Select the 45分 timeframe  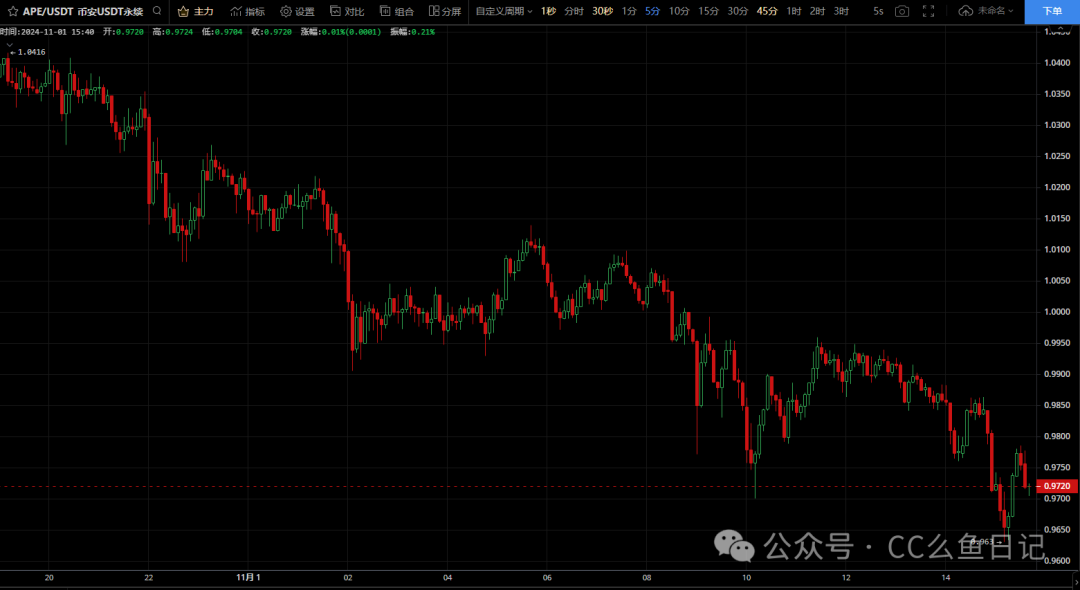767,11
